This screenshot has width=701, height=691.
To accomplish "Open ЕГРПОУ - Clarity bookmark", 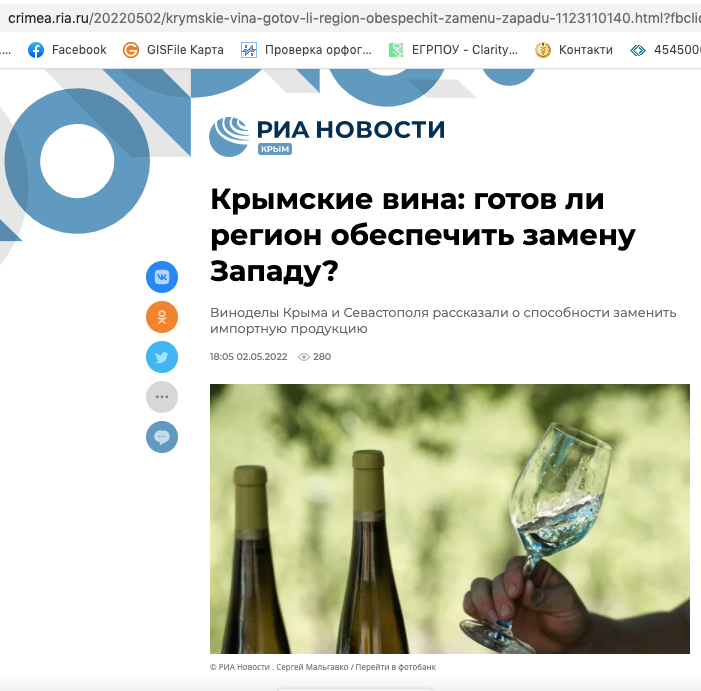I will pyautogui.click(x=453, y=50).
